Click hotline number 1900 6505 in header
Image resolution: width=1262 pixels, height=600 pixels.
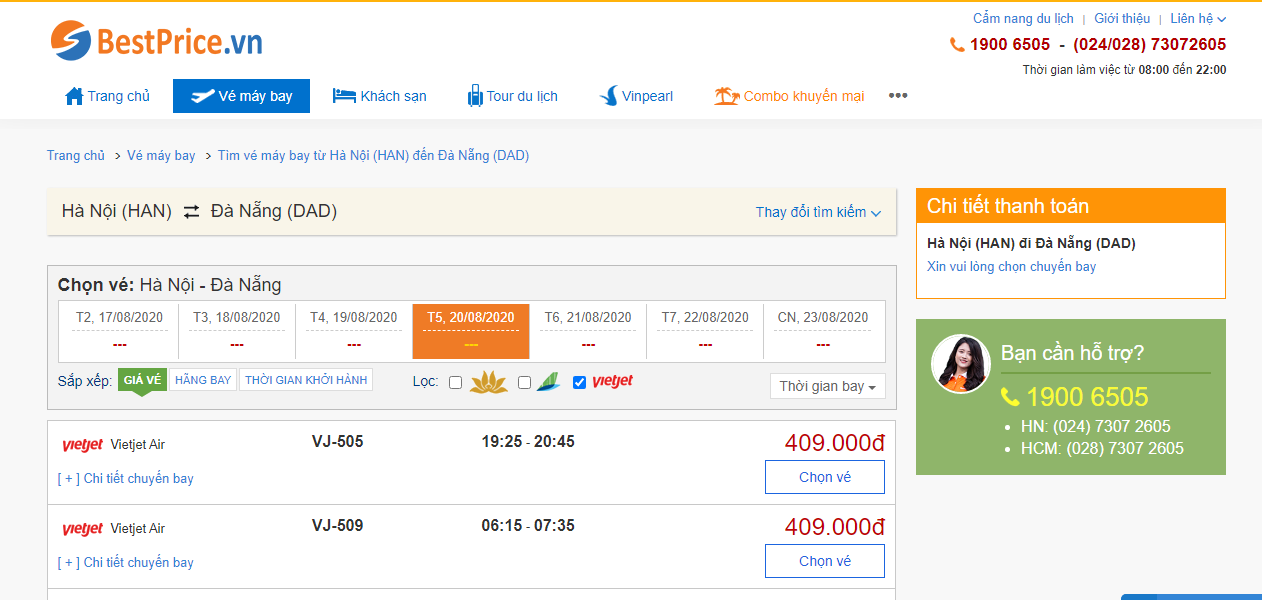pos(1010,45)
